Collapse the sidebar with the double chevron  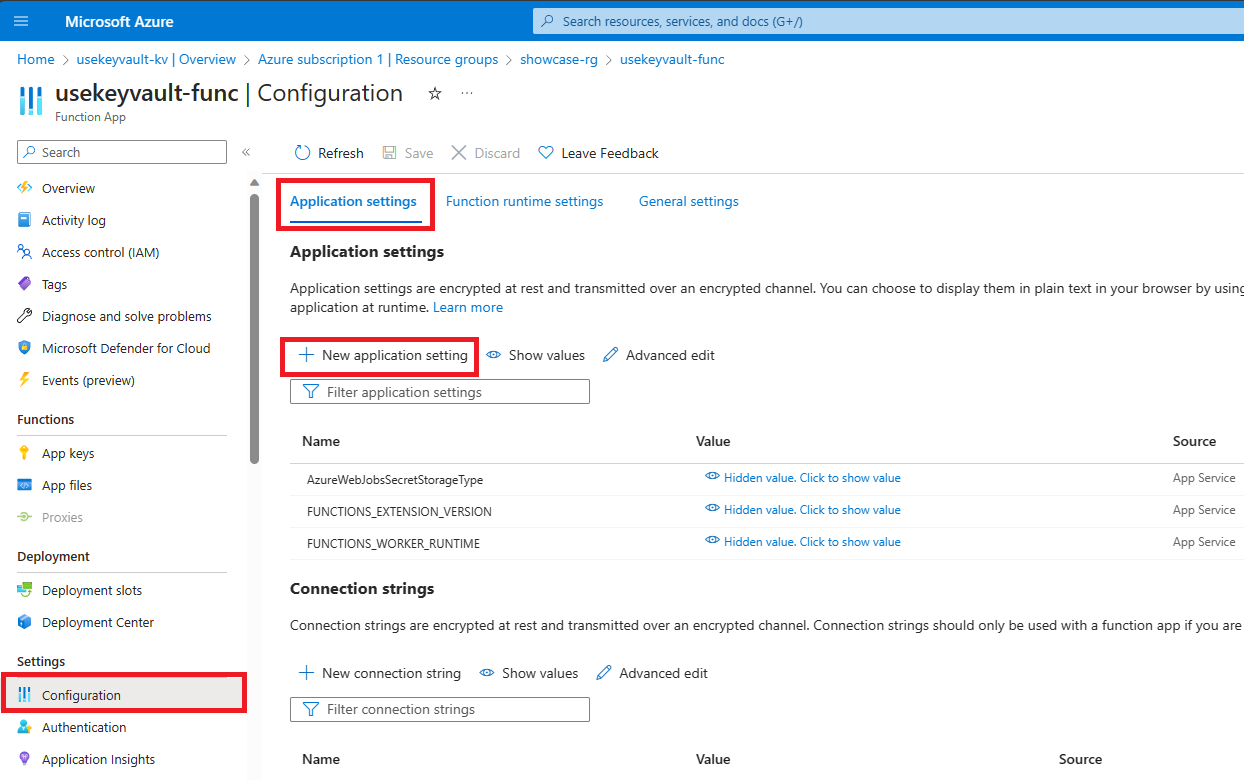tap(246, 152)
